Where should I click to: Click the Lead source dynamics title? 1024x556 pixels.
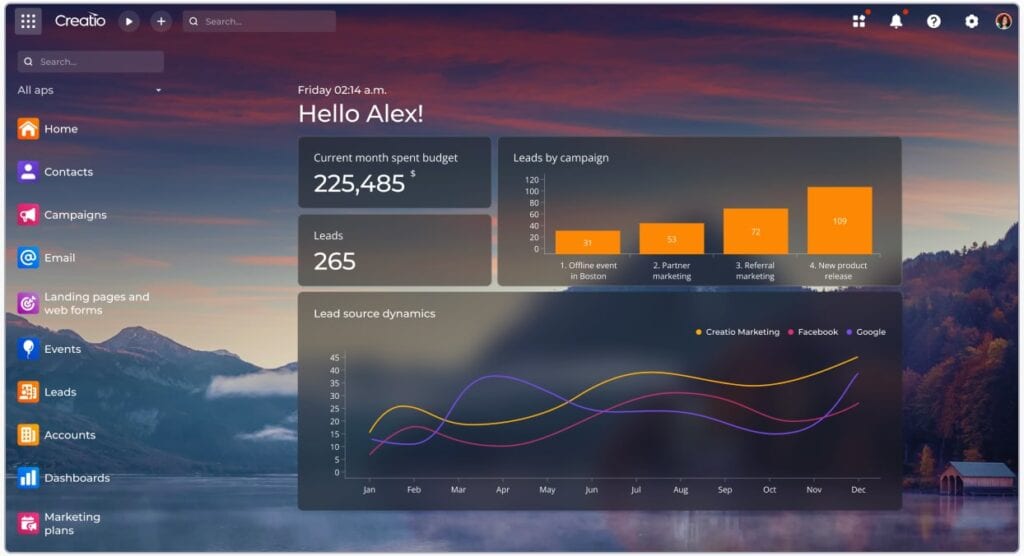tap(374, 314)
